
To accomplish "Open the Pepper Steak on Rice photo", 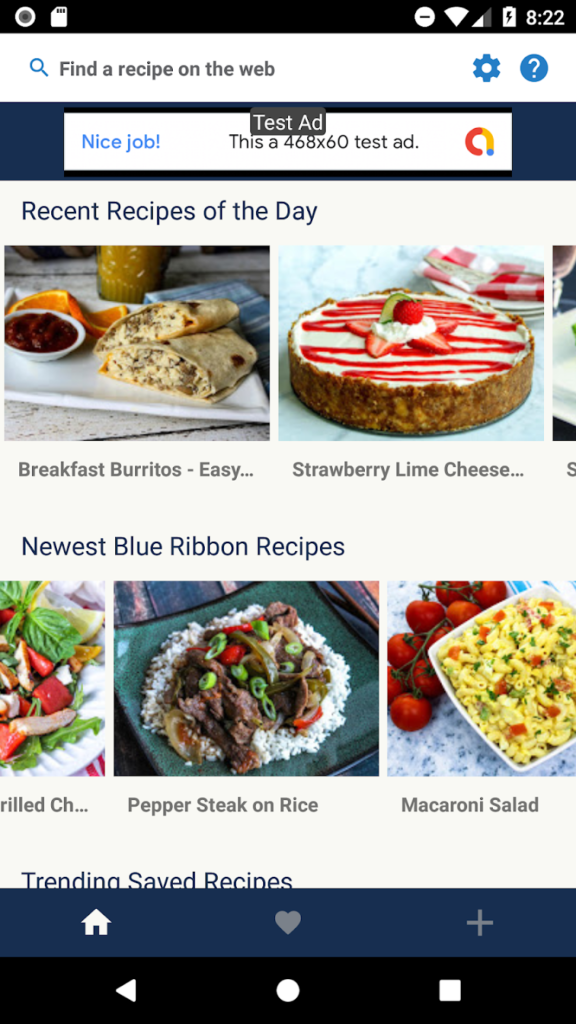I will tap(246, 679).
